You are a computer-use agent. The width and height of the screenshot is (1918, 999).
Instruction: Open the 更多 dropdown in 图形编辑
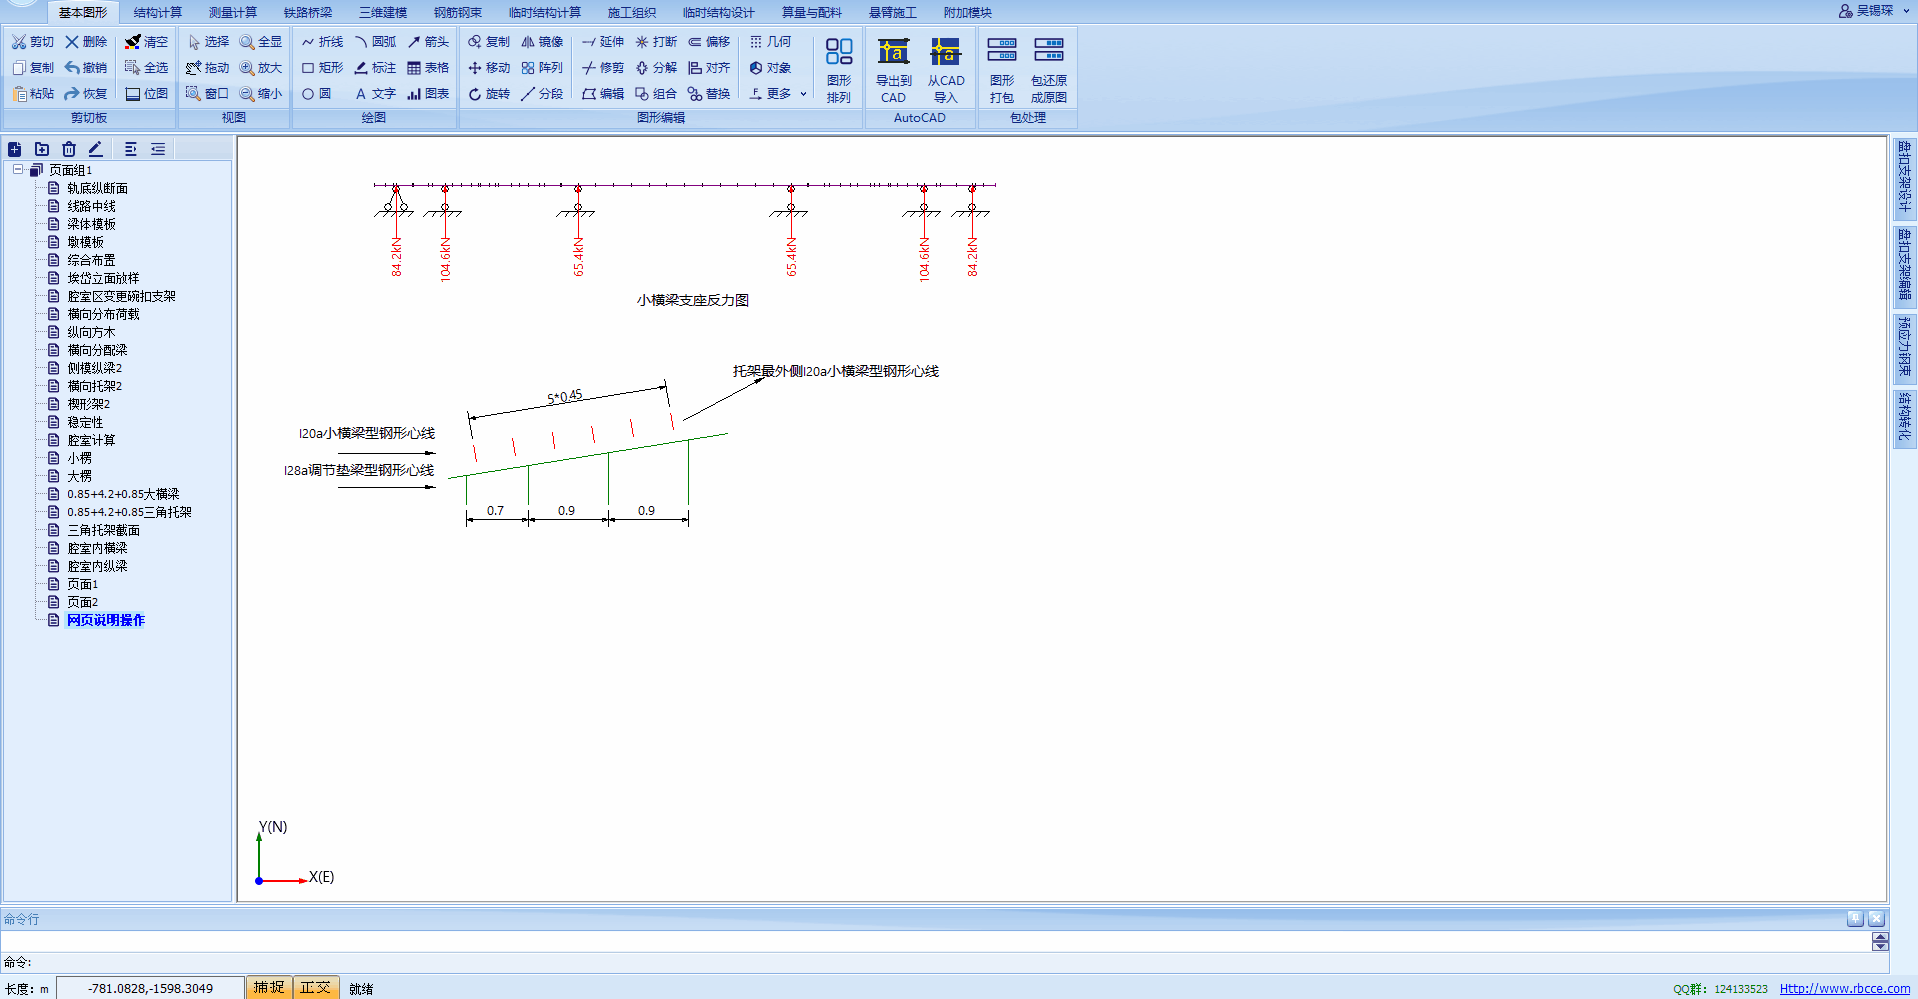click(778, 94)
